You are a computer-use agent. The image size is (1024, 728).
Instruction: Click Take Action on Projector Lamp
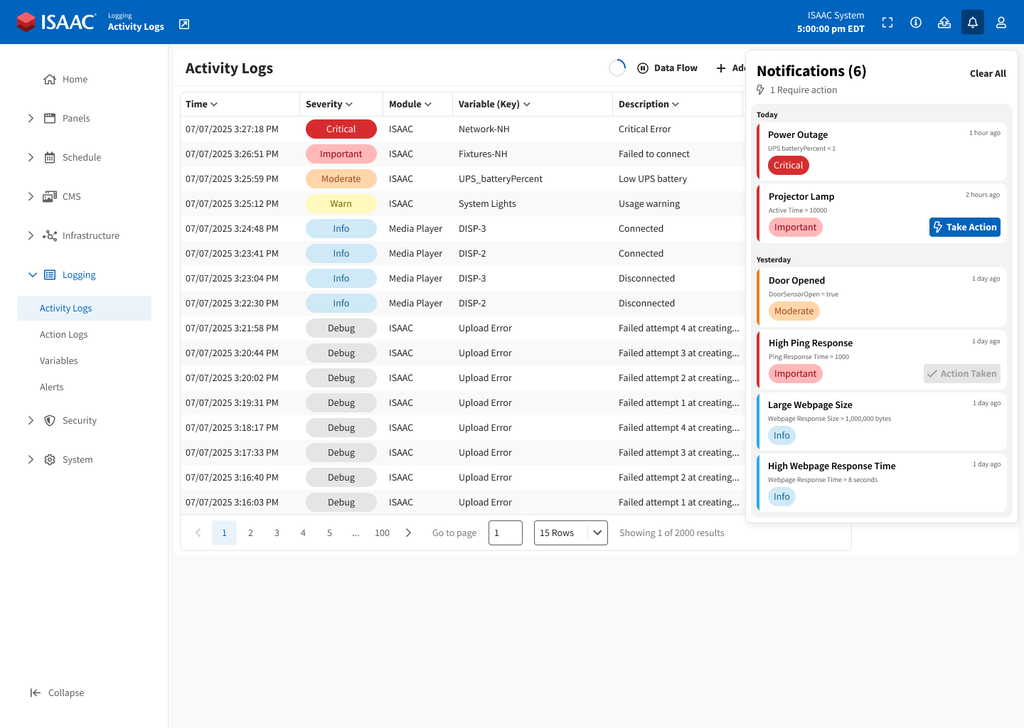pyautogui.click(x=964, y=227)
